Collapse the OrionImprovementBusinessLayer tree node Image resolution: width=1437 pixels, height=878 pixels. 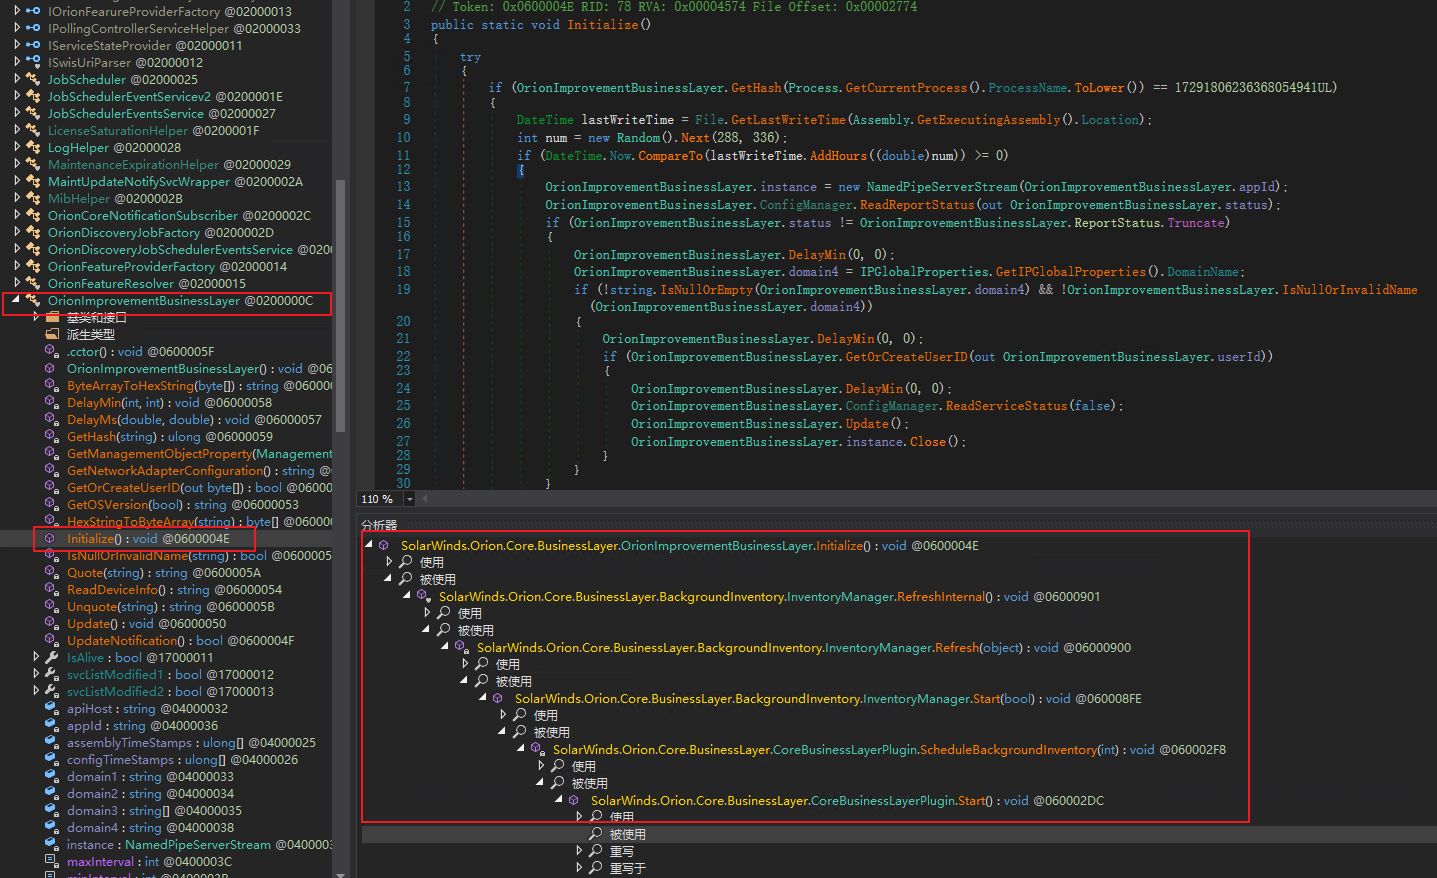pos(16,300)
